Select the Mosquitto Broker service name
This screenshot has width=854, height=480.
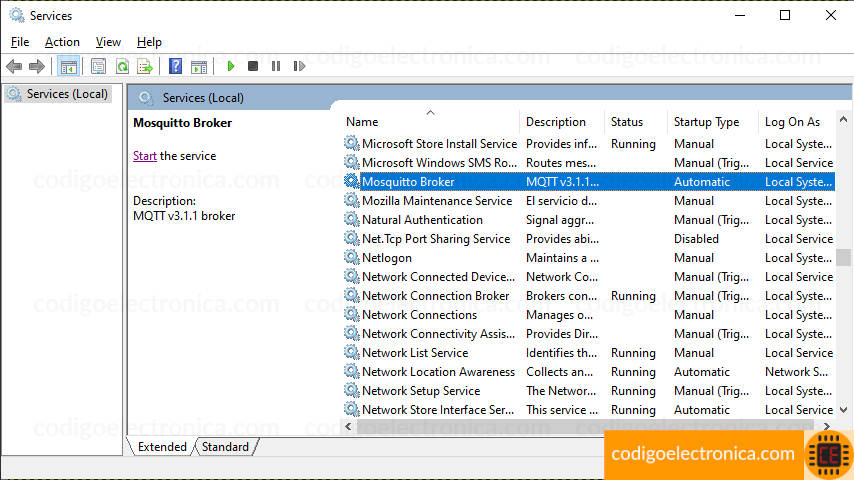(408, 182)
